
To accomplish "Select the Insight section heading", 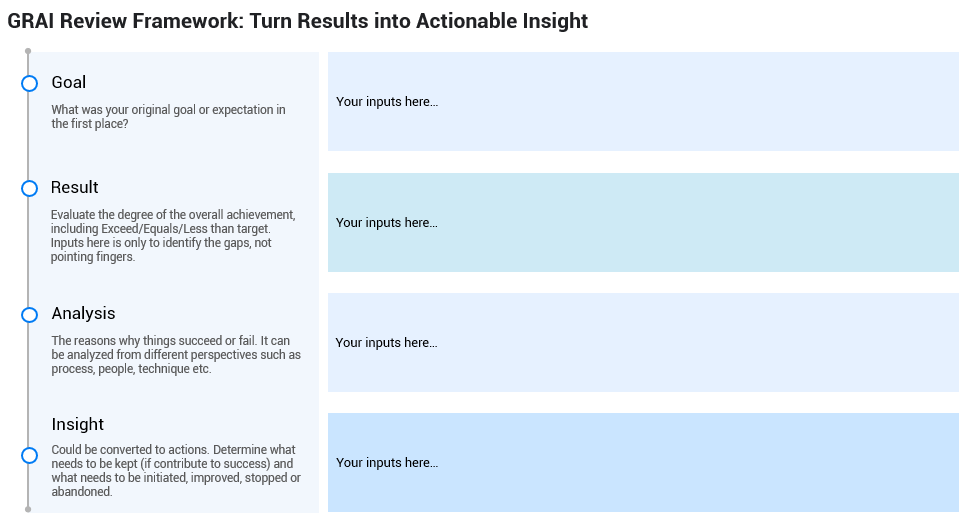I will (x=78, y=425).
